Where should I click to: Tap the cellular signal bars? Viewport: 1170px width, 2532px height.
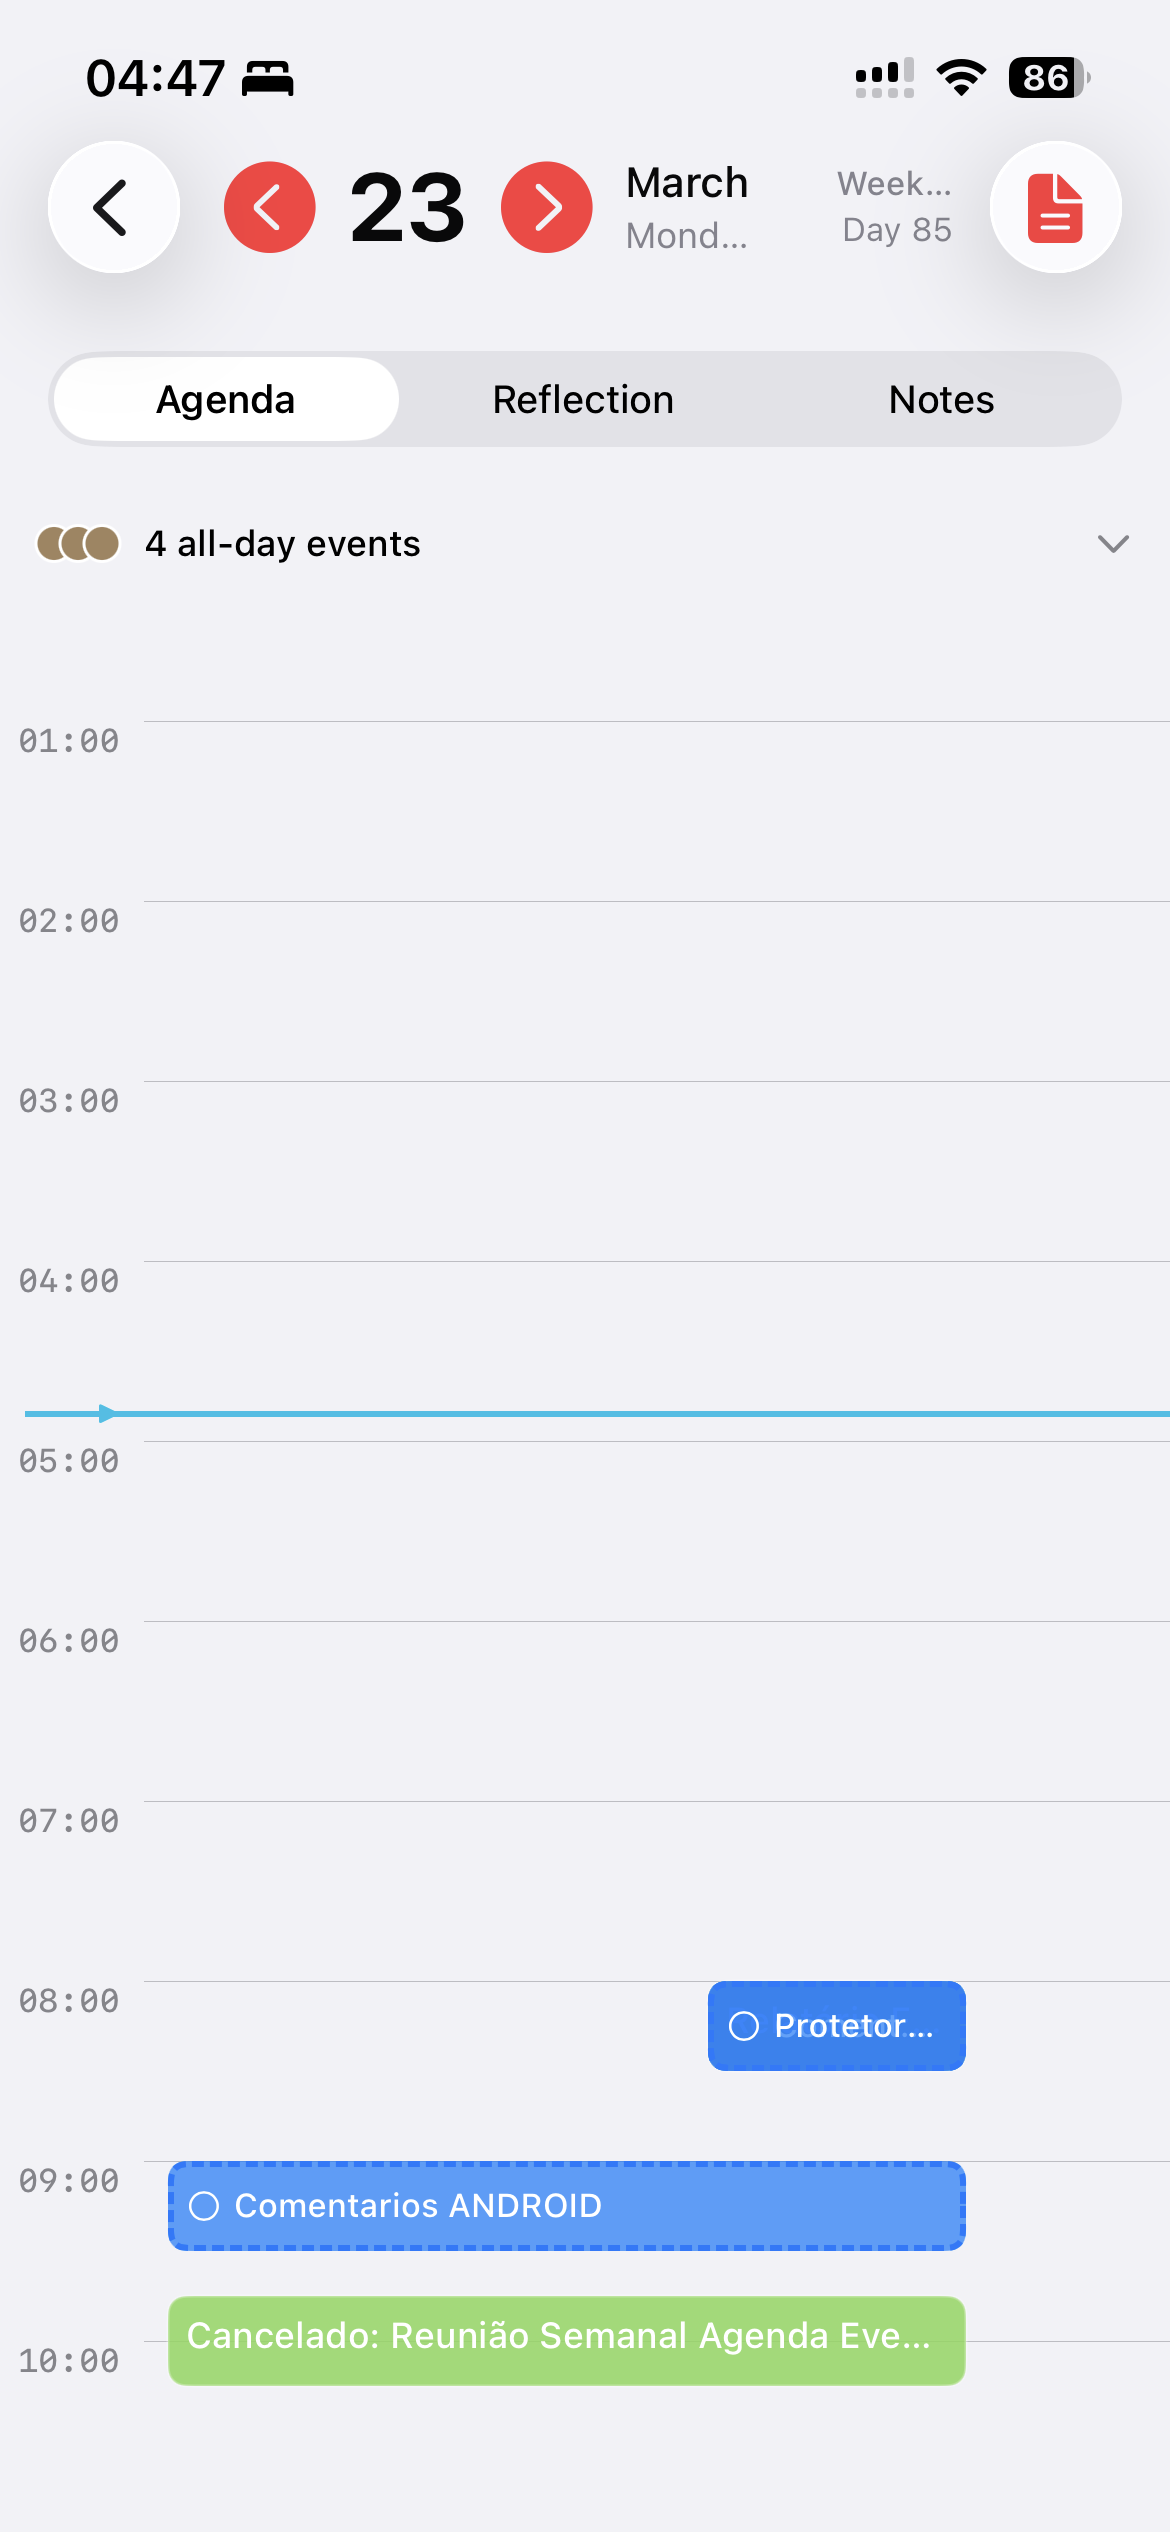pyautogui.click(x=884, y=78)
